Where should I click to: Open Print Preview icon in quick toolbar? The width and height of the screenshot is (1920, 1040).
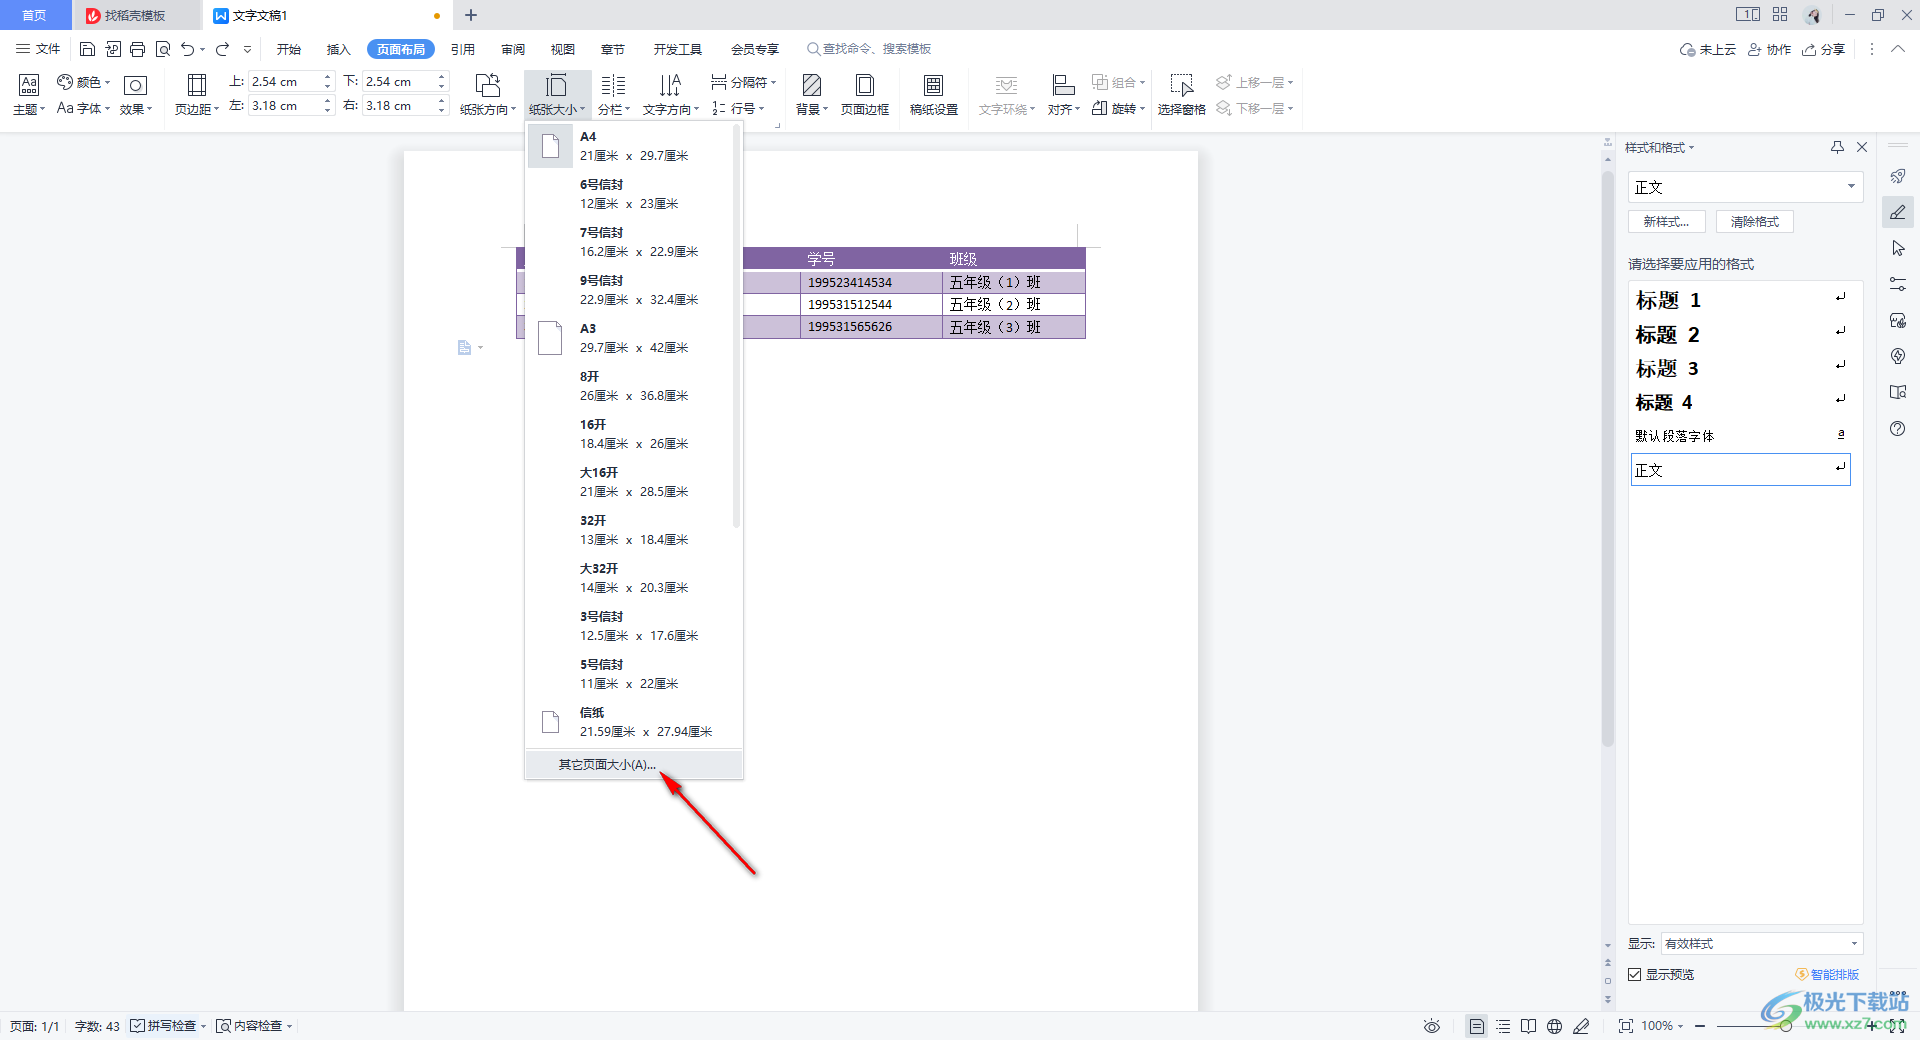click(x=163, y=49)
